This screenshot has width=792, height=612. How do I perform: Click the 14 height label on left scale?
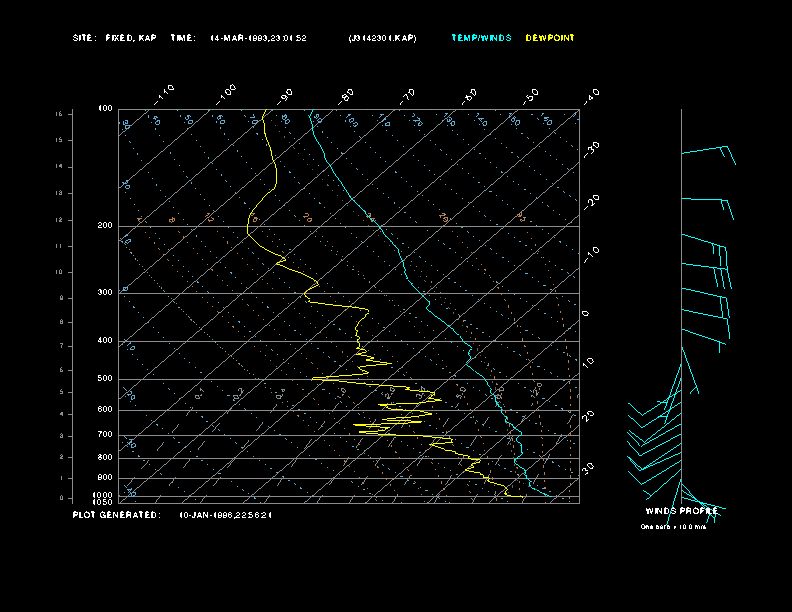(59, 167)
